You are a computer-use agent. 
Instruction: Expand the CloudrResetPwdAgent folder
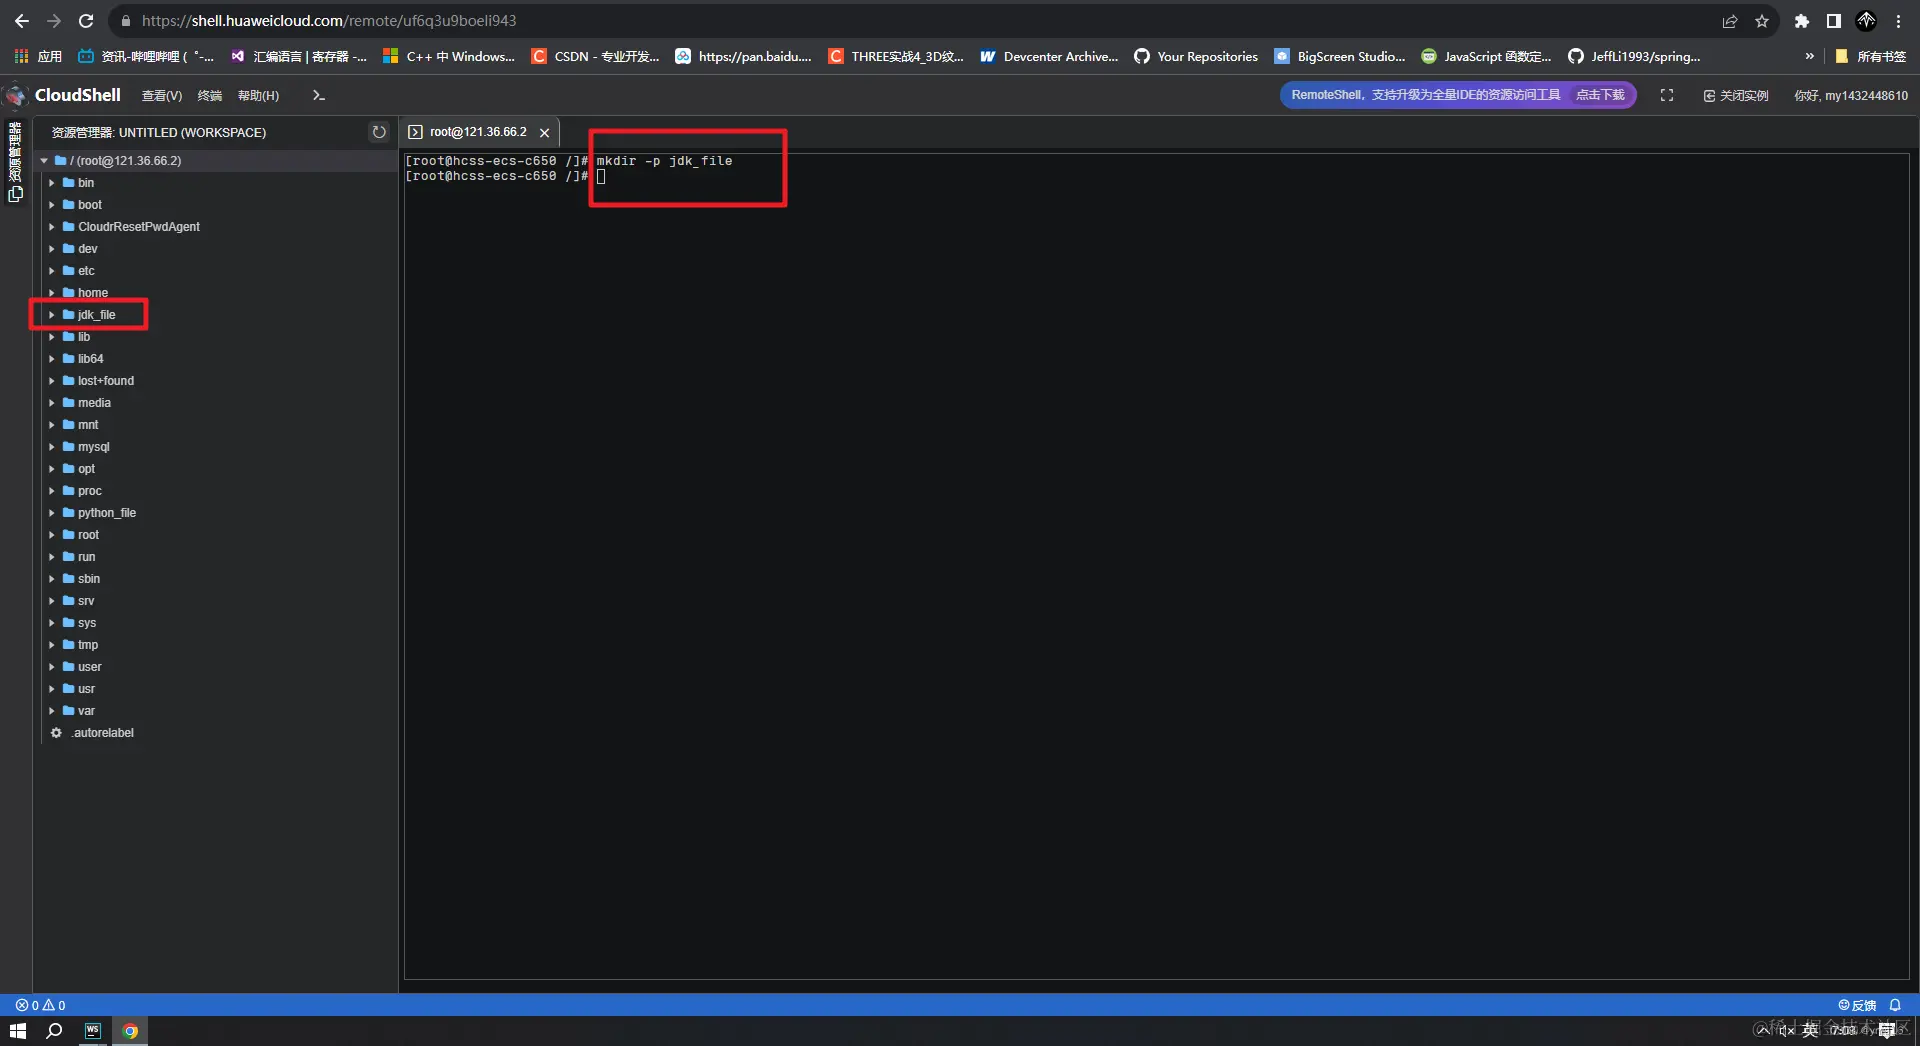pos(52,227)
